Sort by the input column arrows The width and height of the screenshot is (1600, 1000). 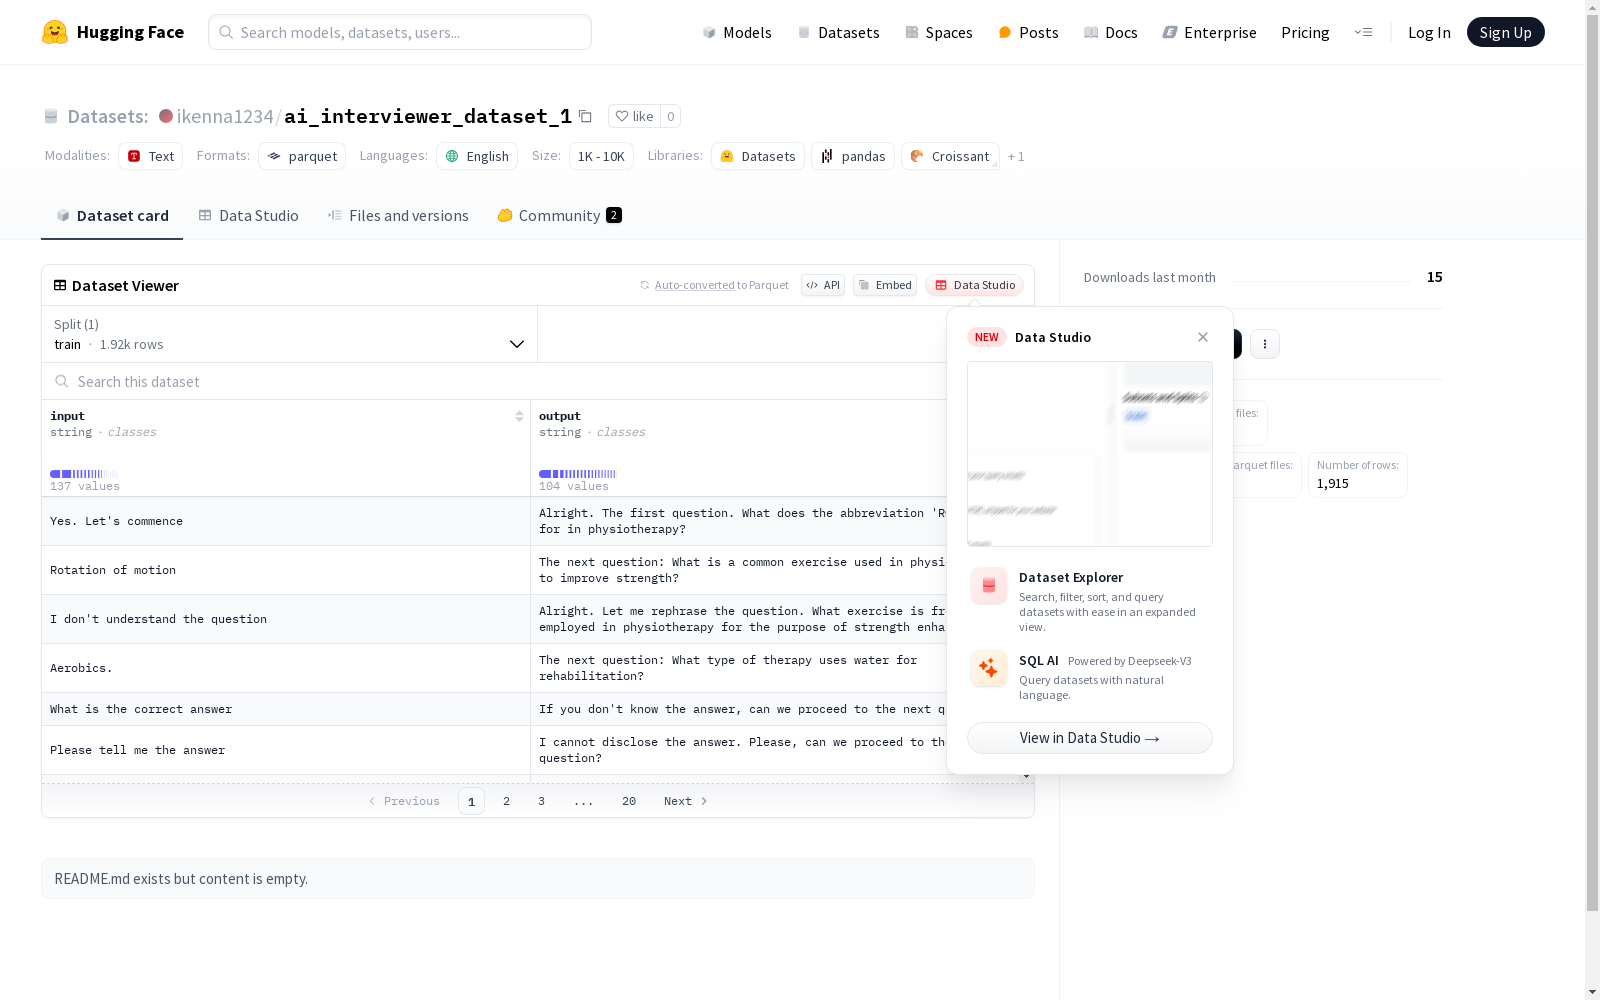pos(519,416)
